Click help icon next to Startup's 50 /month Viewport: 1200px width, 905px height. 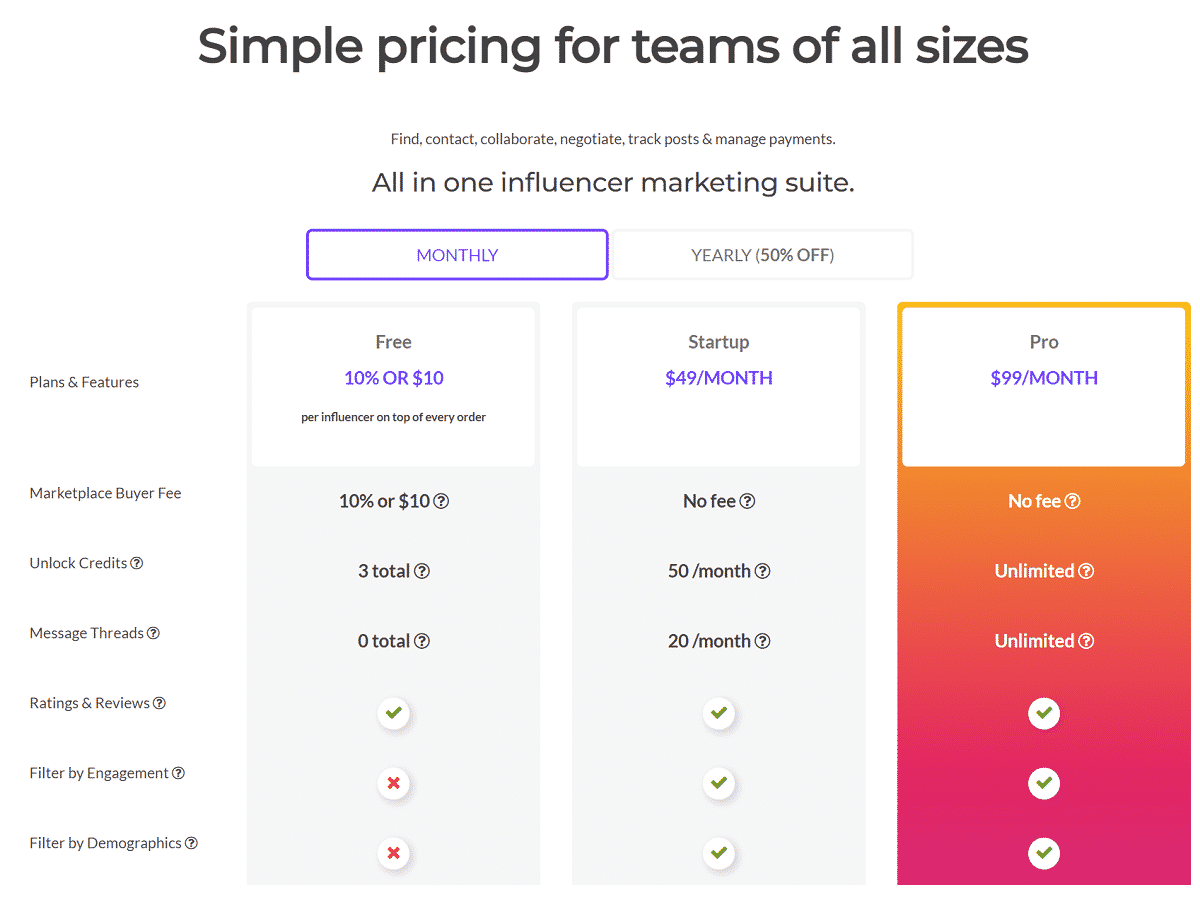click(x=762, y=571)
